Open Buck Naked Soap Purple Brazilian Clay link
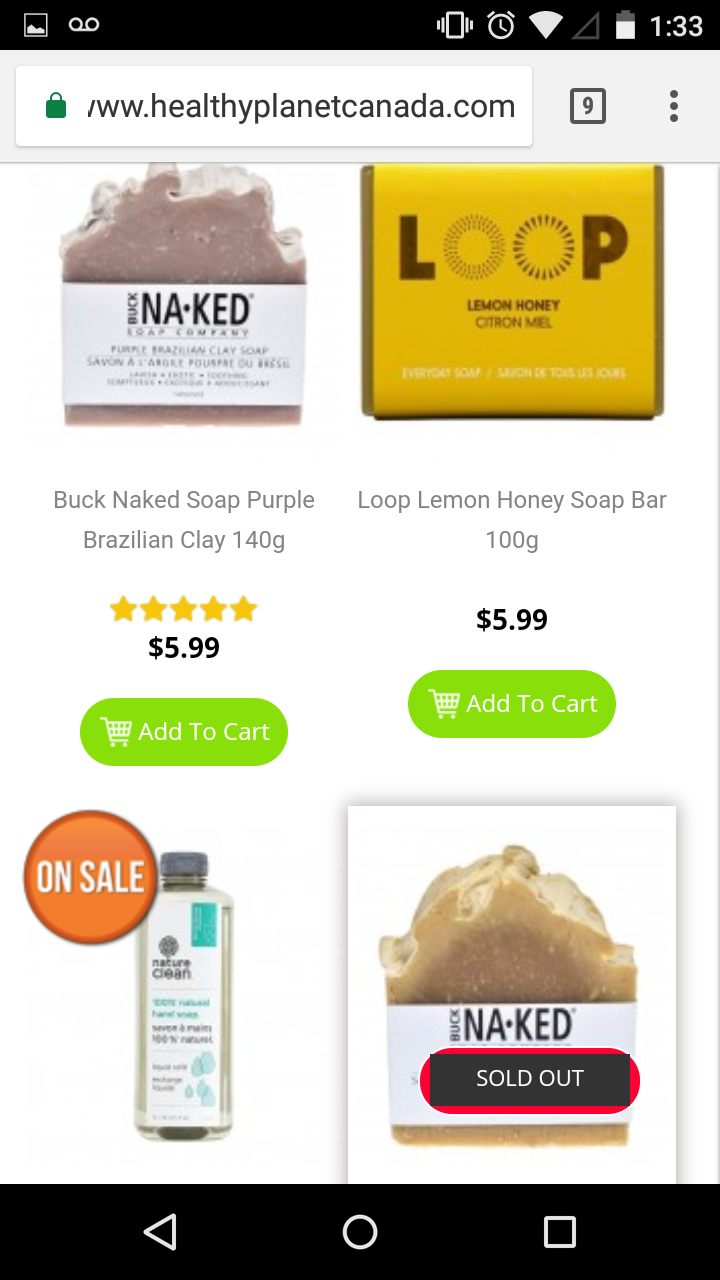 (x=184, y=520)
